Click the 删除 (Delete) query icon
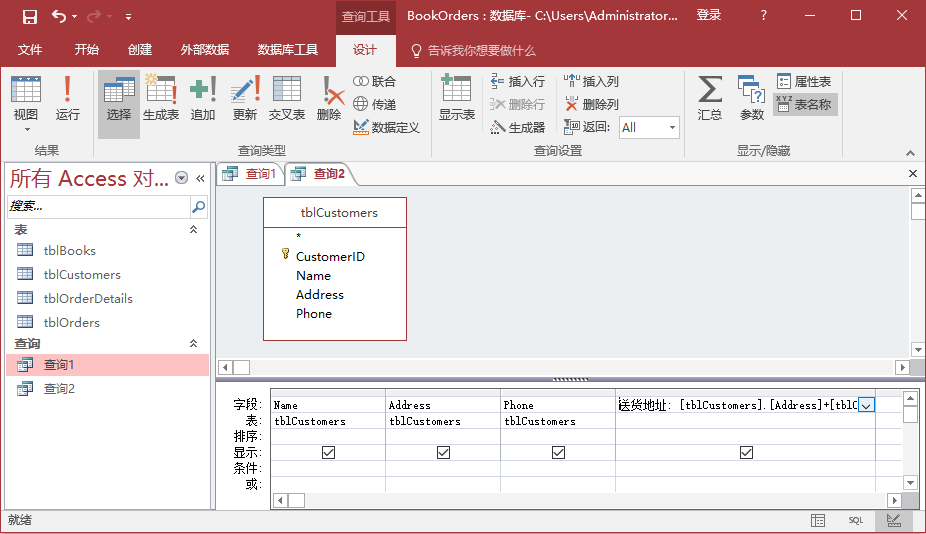Viewport: 926px width, 534px height. click(329, 99)
